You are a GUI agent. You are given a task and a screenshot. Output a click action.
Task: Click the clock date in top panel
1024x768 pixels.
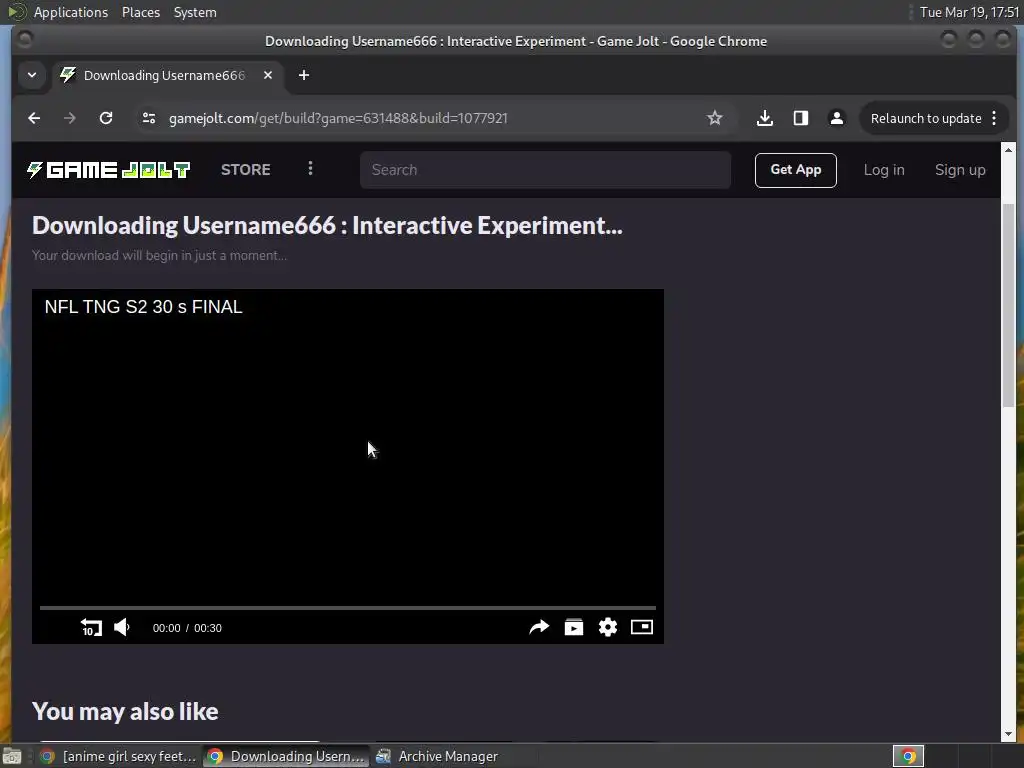pos(969,12)
